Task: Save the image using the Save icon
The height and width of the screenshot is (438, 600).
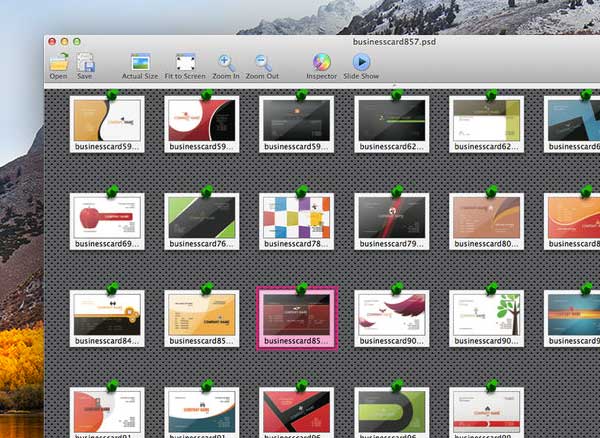Action: point(85,65)
